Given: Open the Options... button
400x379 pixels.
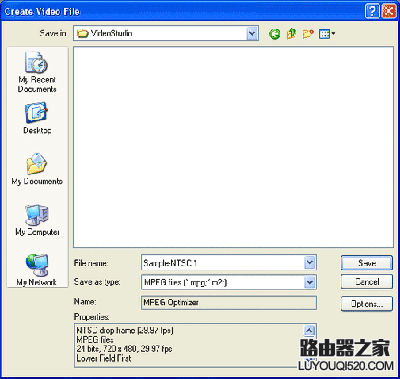Looking at the screenshot, I should click(367, 304).
